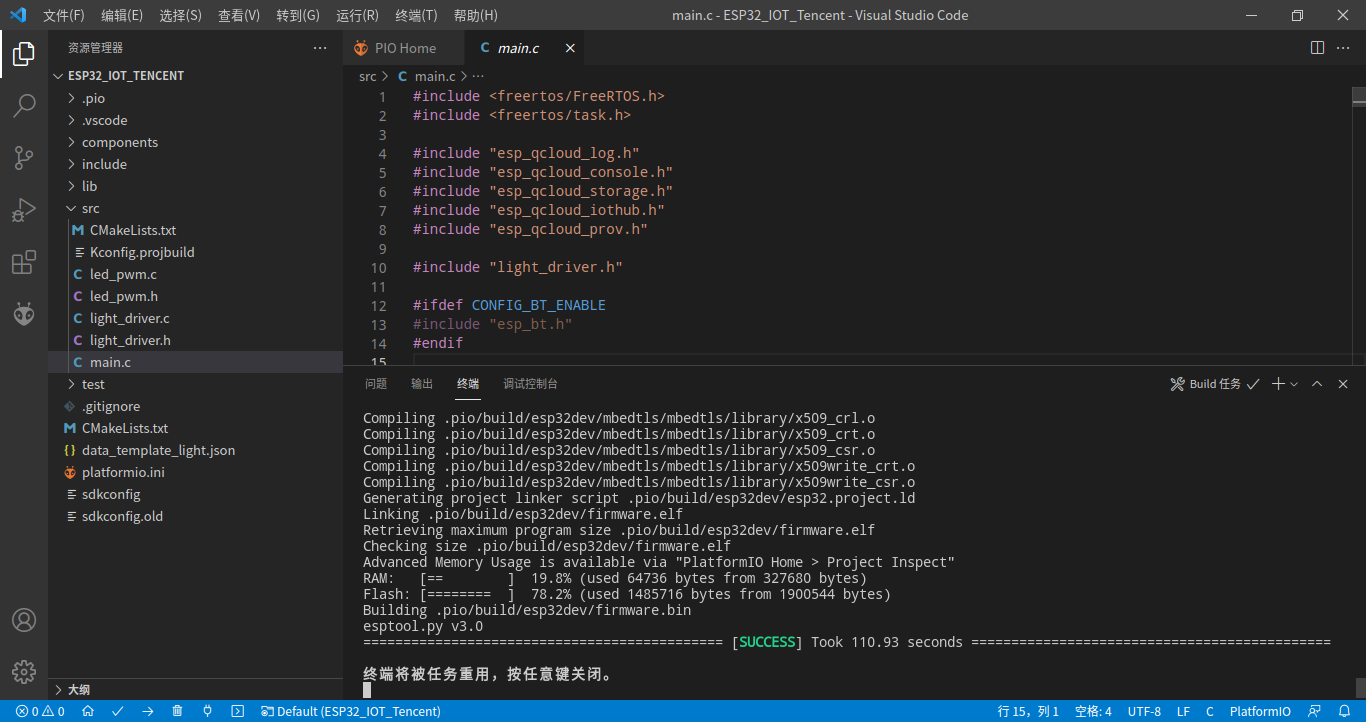Upload firmware with the status bar arrow icon
The image size is (1366, 722).
147,711
